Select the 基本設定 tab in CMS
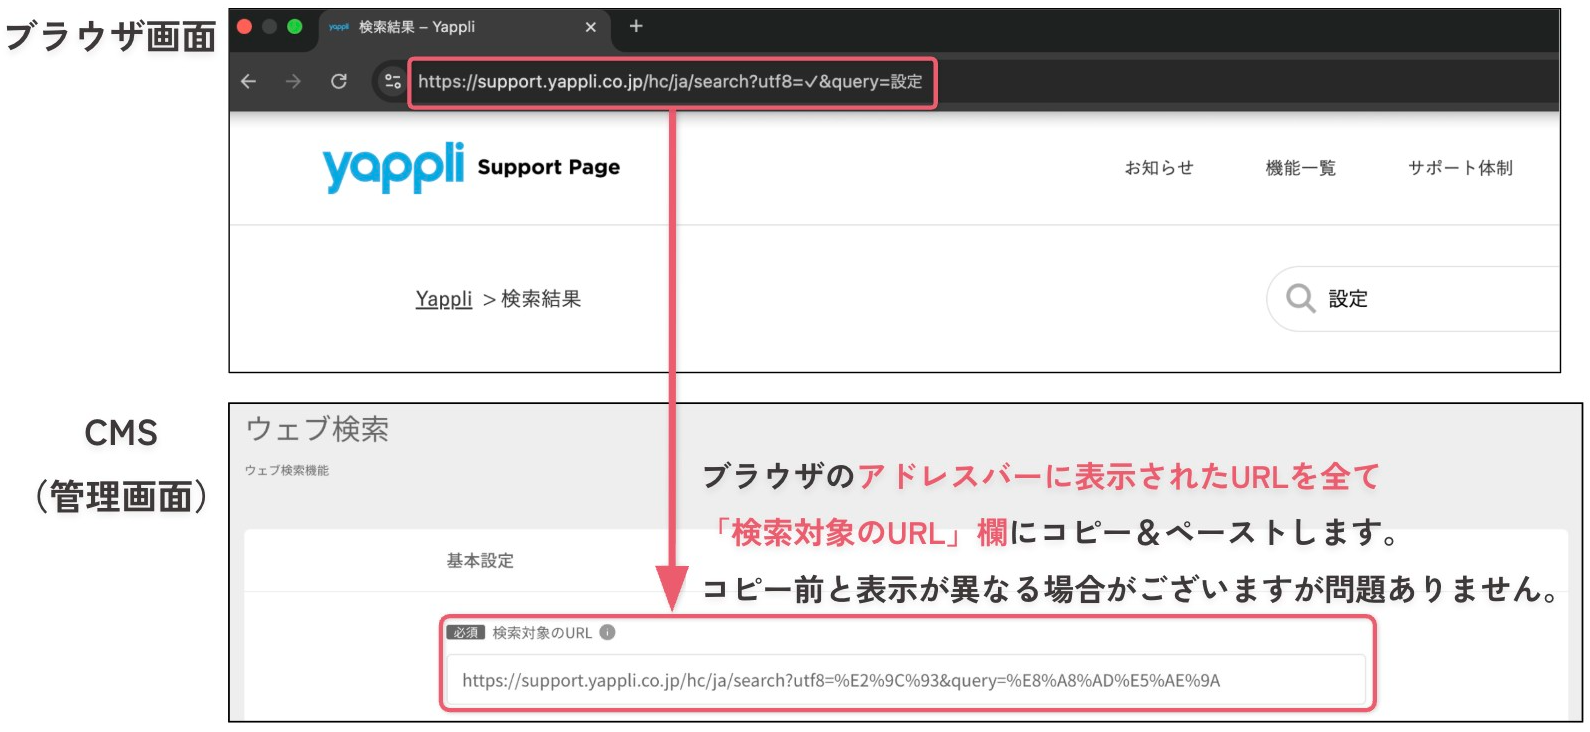Image resolution: width=1590 pixels, height=732 pixels. (480, 561)
